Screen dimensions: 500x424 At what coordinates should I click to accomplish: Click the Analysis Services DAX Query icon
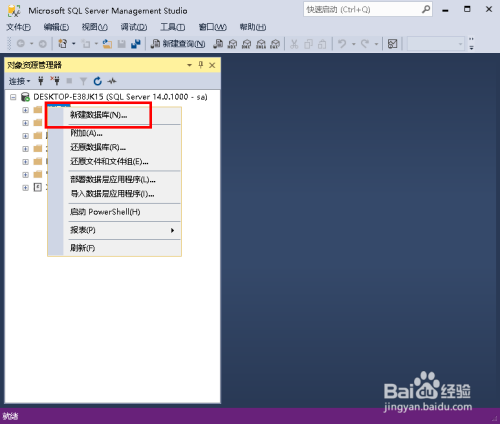275,44
